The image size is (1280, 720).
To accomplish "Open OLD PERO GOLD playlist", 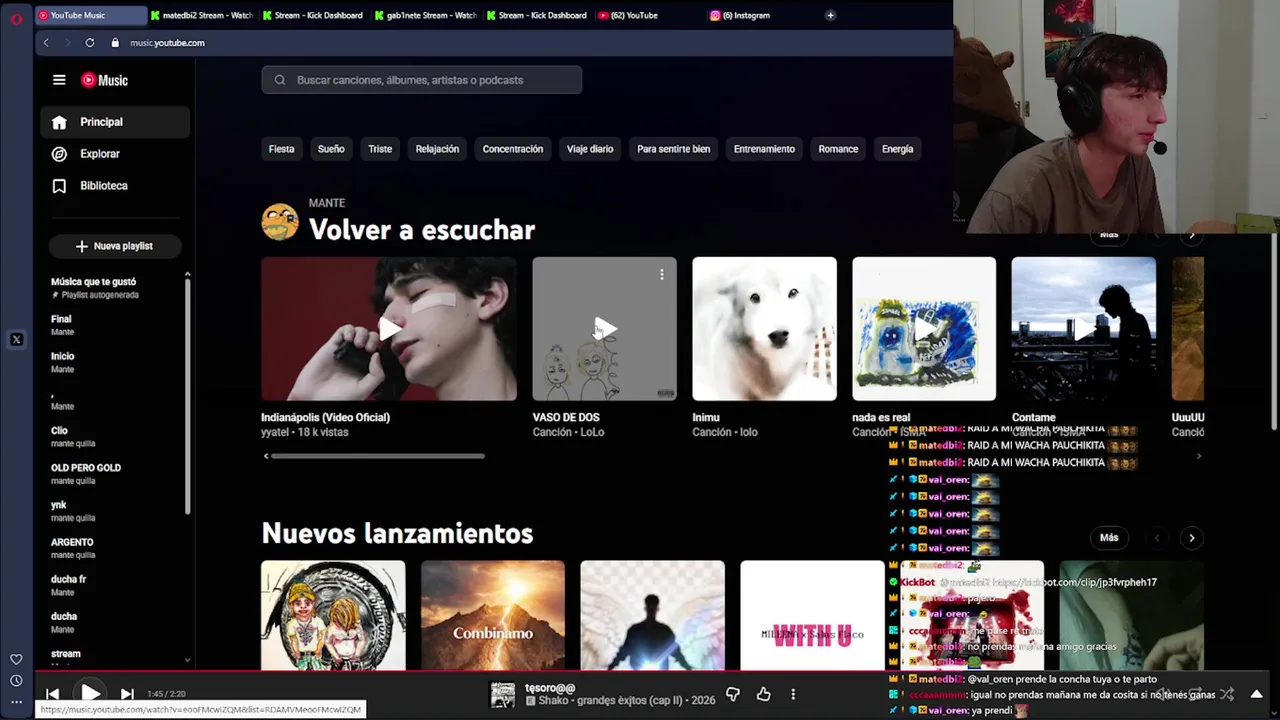I will click(x=114, y=474).
